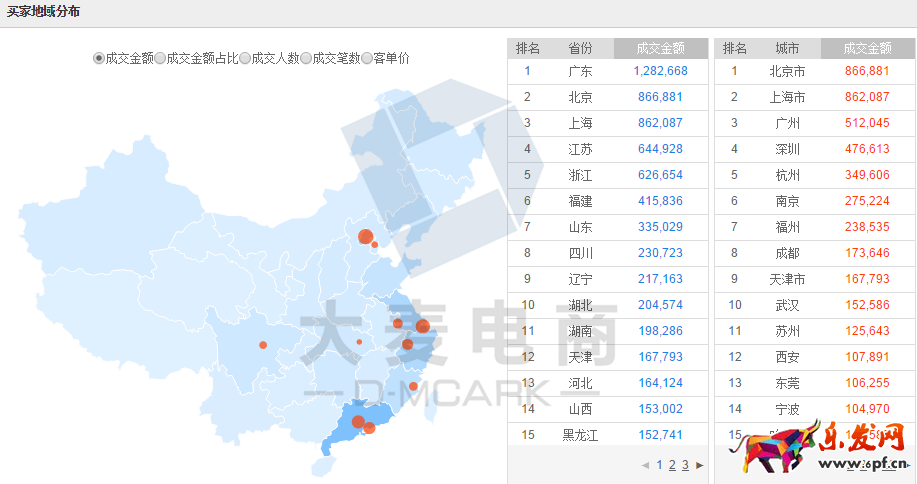The width and height of the screenshot is (917, 484).
Task: Click the 省份 column header
Action: point(580,48)
